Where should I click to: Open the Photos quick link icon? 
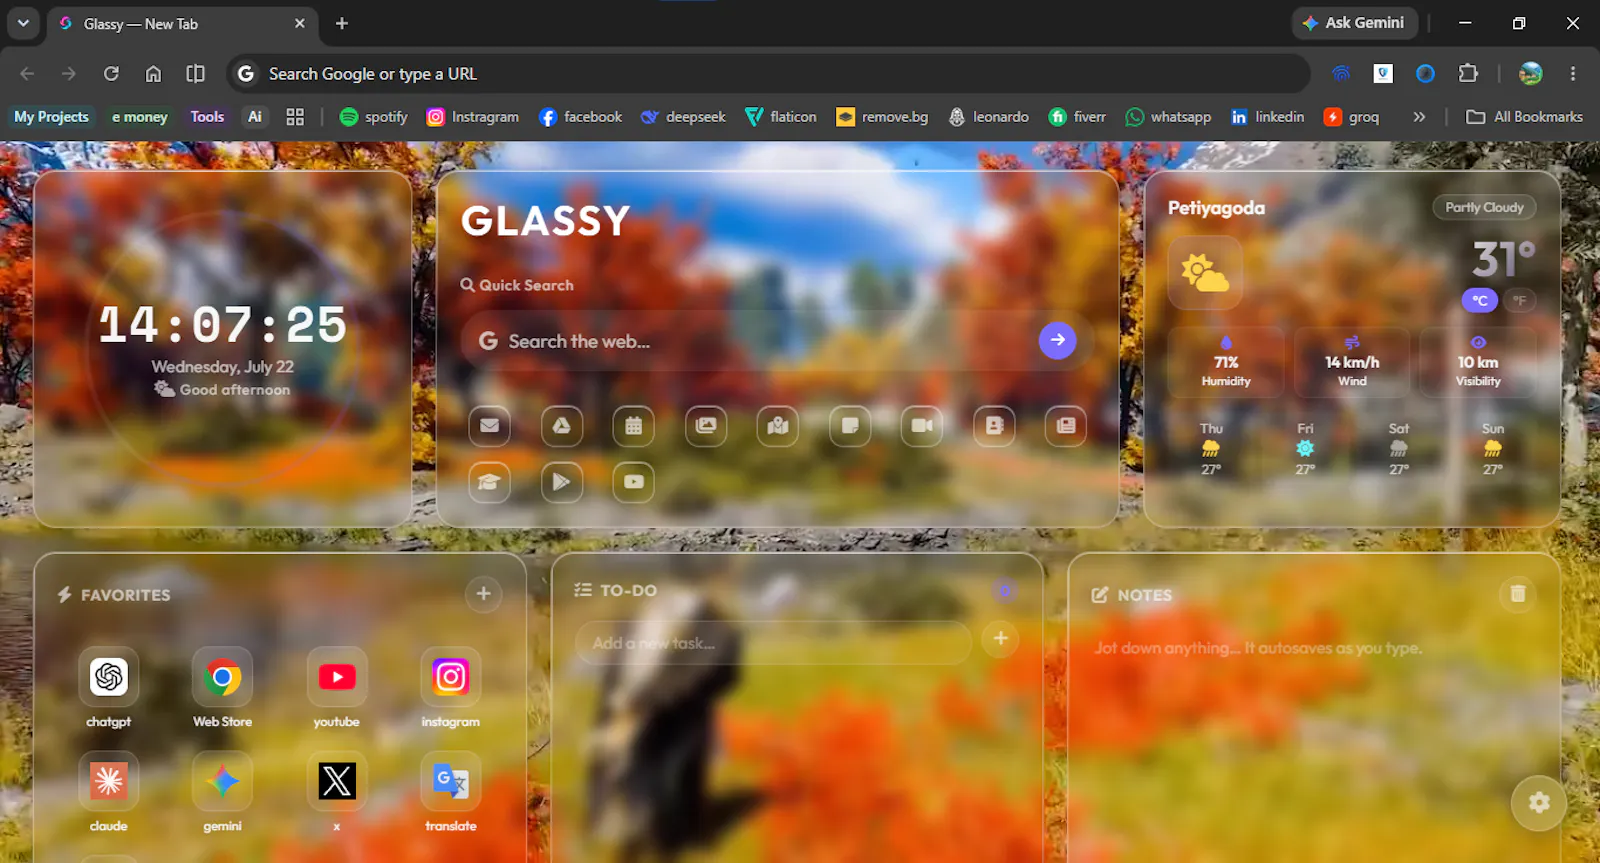pyautogui.click(x=706, y=426)
